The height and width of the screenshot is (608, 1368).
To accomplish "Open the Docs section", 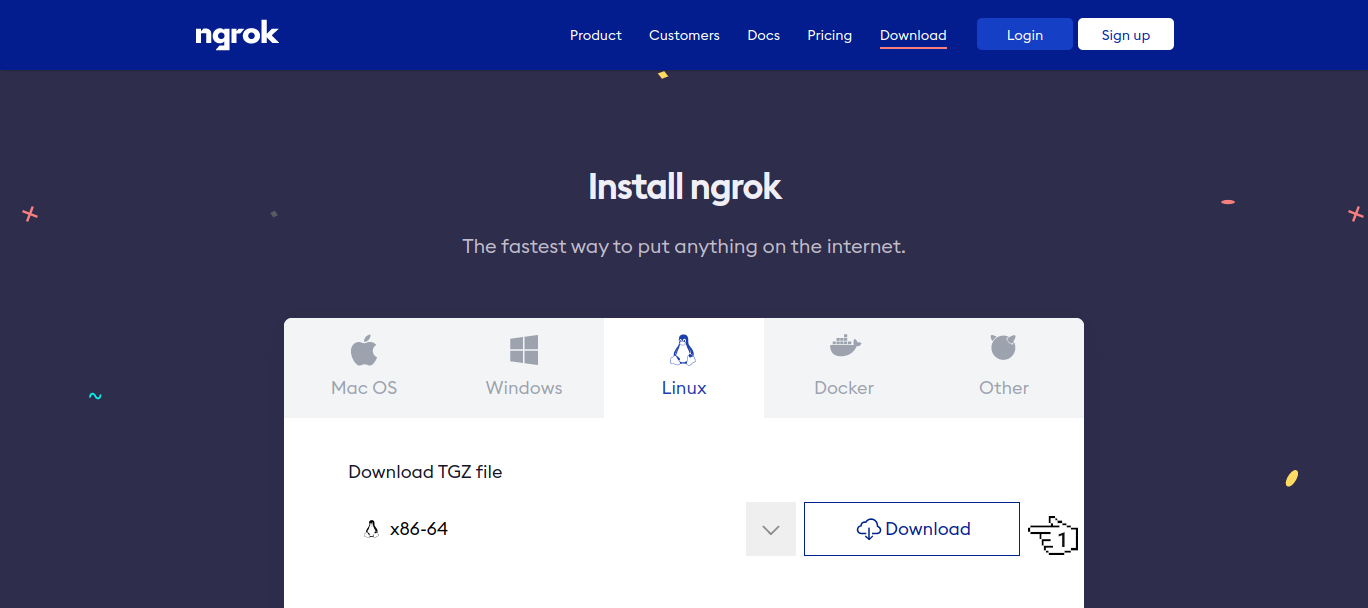I will [x=763, y=35].
